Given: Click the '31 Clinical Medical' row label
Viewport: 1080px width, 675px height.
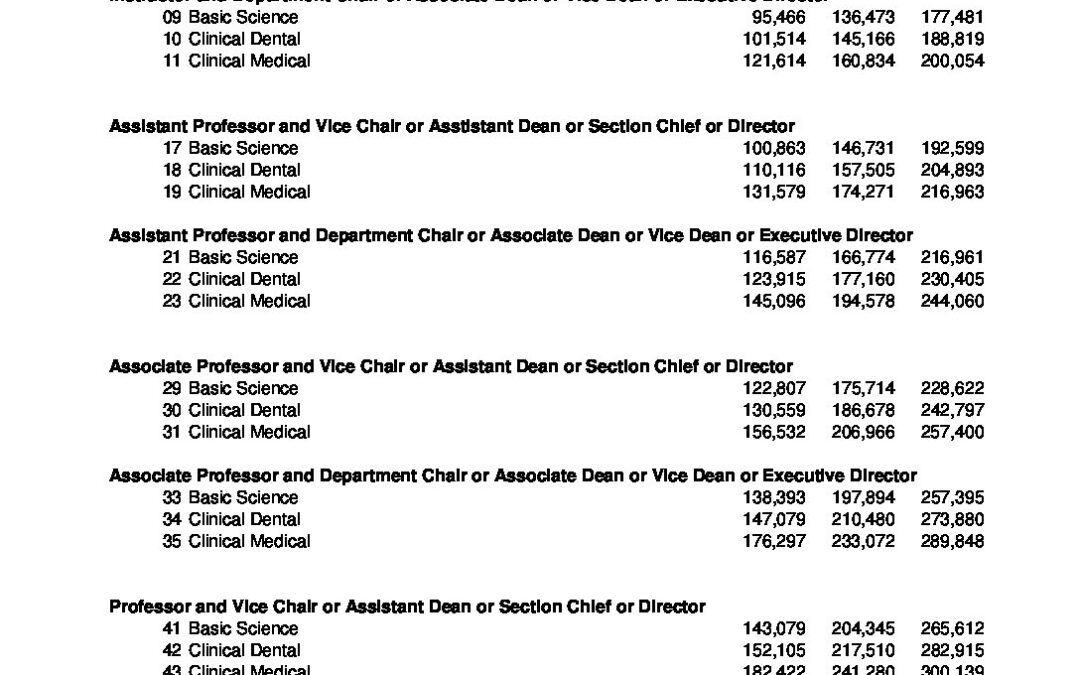Looking at the screenshot, I should (236, 433).
